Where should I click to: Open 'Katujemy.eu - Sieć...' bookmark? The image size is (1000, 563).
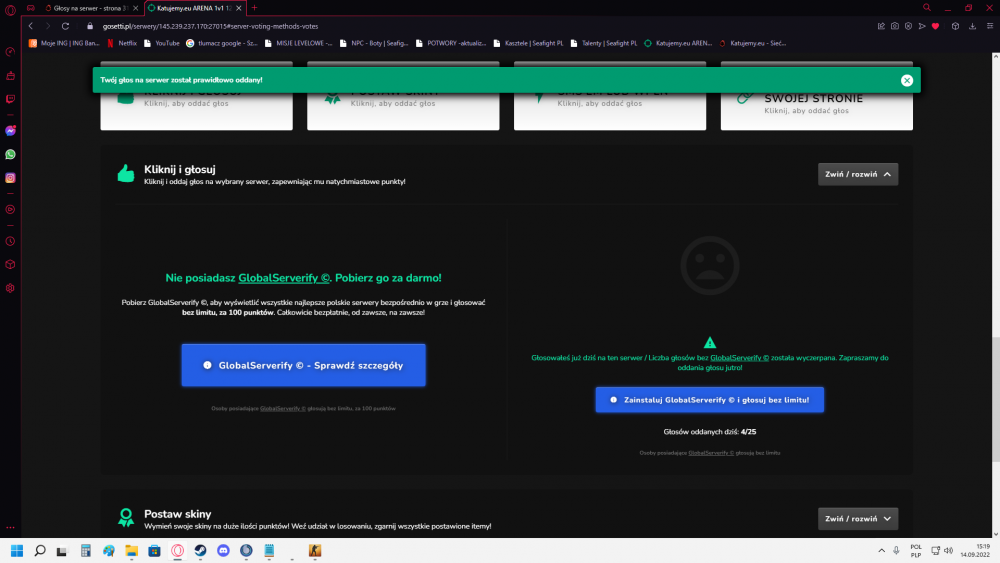pos(753,43)
